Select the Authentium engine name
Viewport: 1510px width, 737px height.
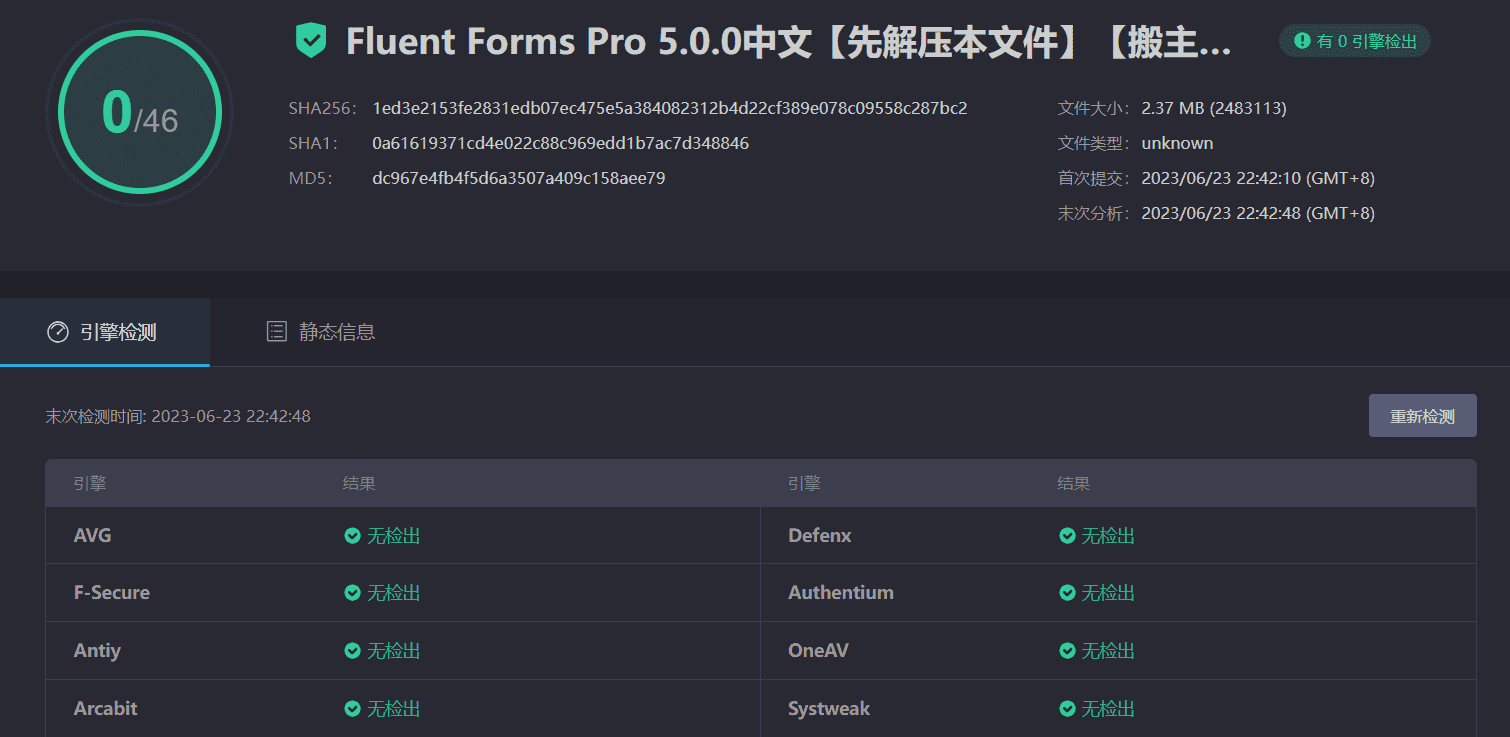841,593
